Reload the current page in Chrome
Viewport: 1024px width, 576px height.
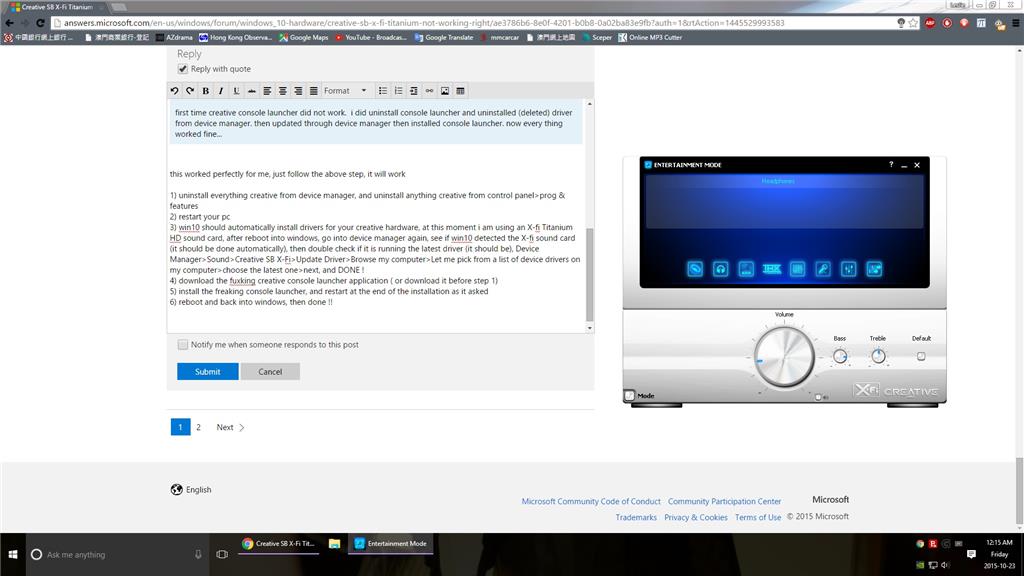click(40, 23)
